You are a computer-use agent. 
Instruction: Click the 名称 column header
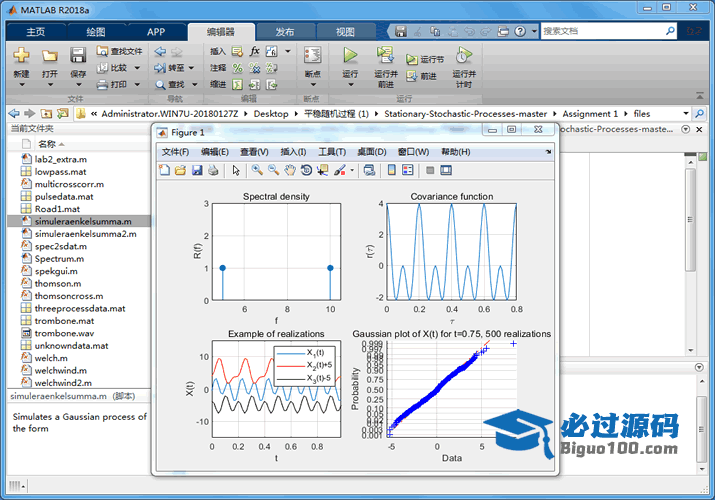[x=47, y=144]
